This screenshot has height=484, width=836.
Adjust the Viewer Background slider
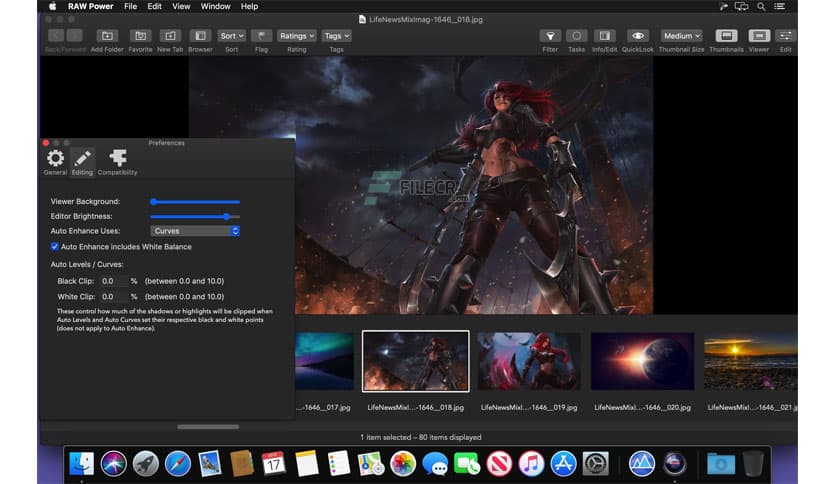[152, 201]
